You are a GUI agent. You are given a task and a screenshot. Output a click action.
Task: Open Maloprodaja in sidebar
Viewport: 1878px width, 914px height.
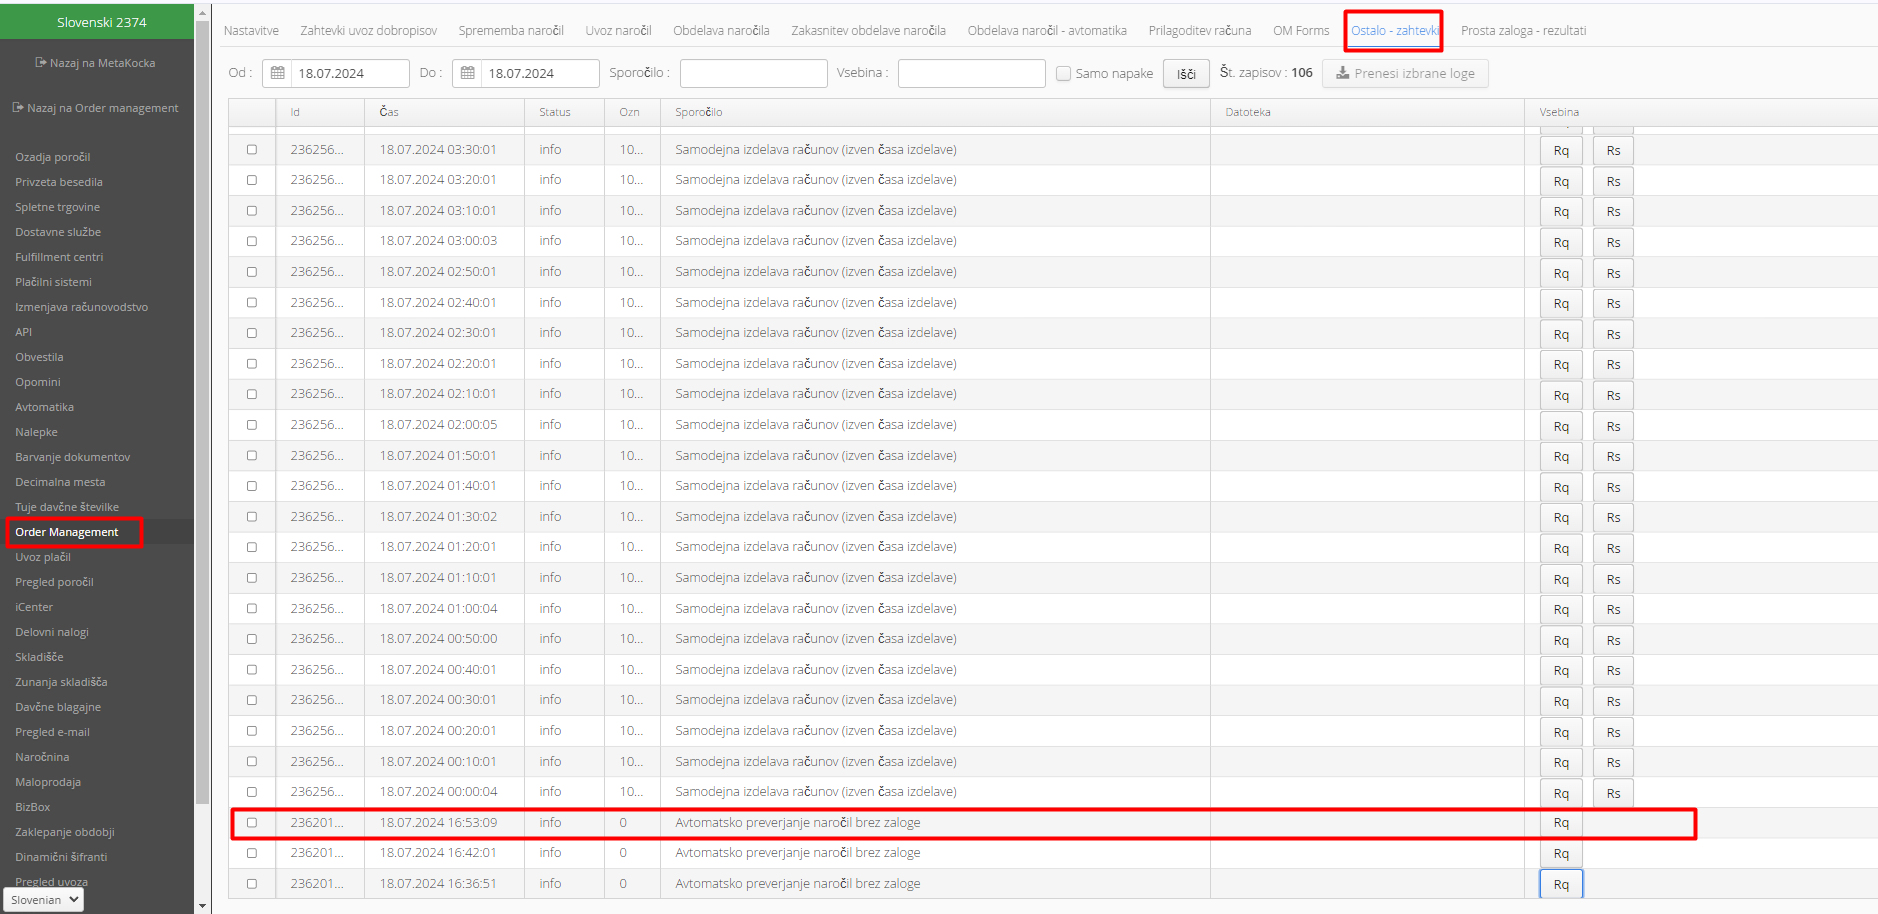tap(48, 782)
